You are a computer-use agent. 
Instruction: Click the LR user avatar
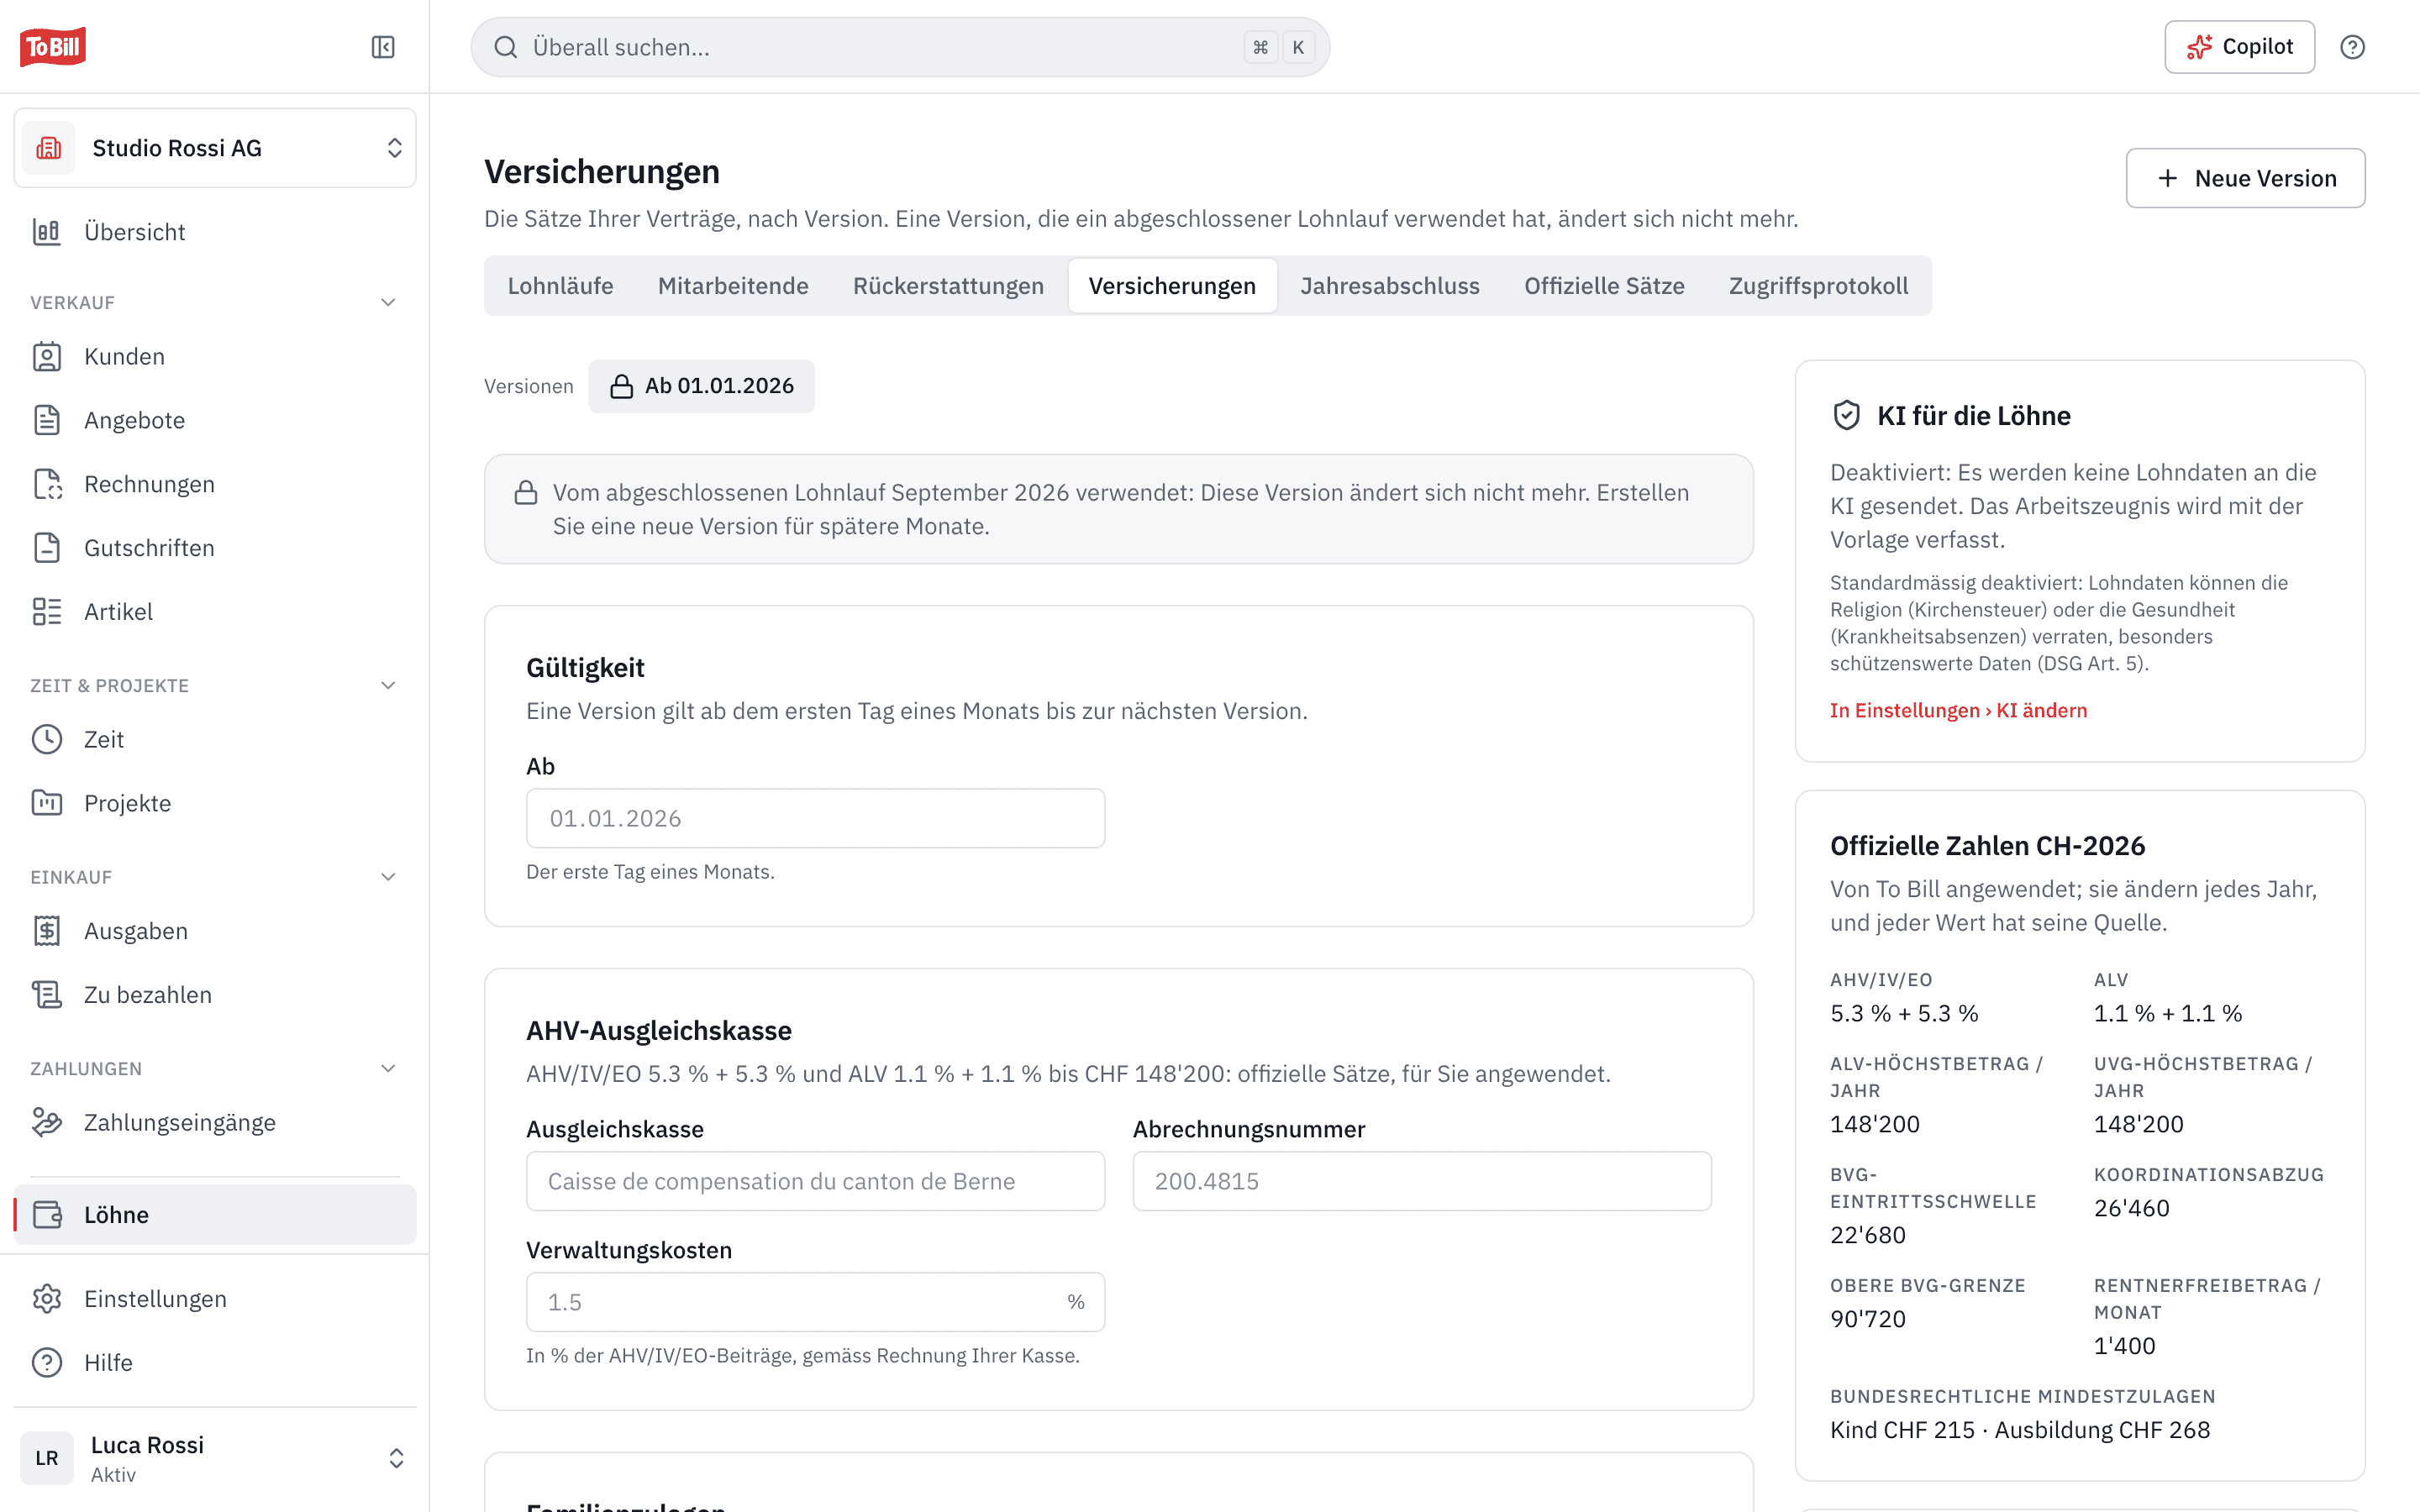click(47, 1458)
